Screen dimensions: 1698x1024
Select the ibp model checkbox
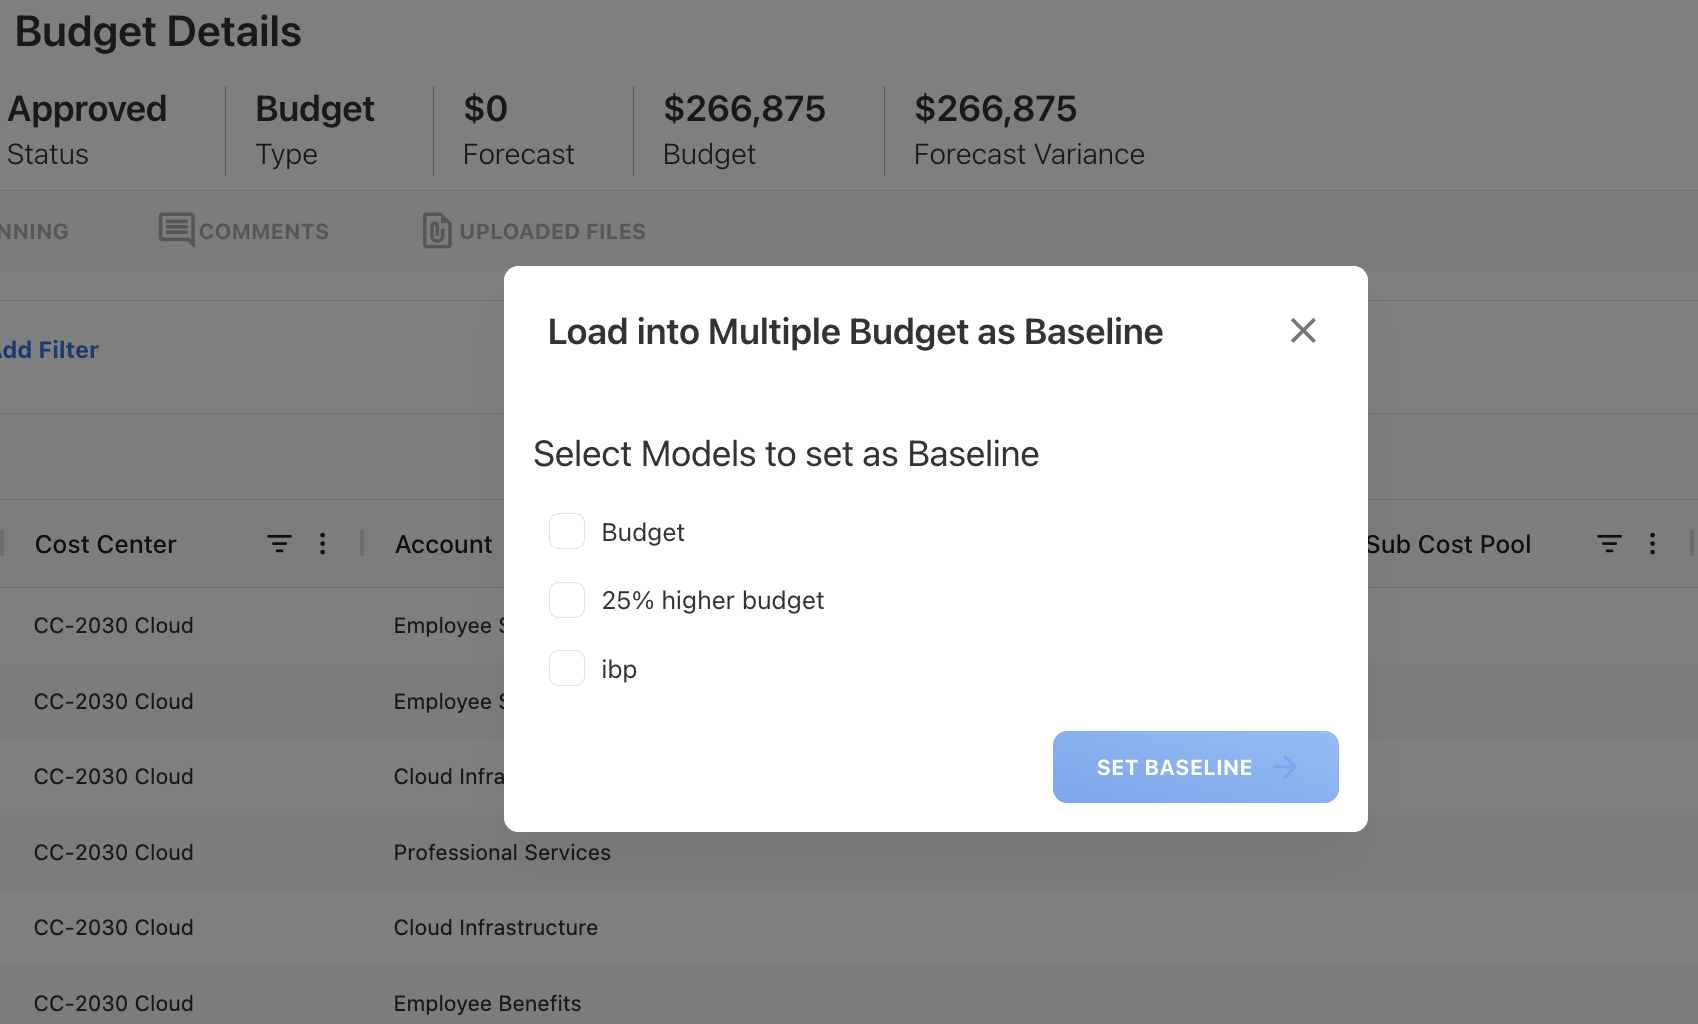click(566, 668)
